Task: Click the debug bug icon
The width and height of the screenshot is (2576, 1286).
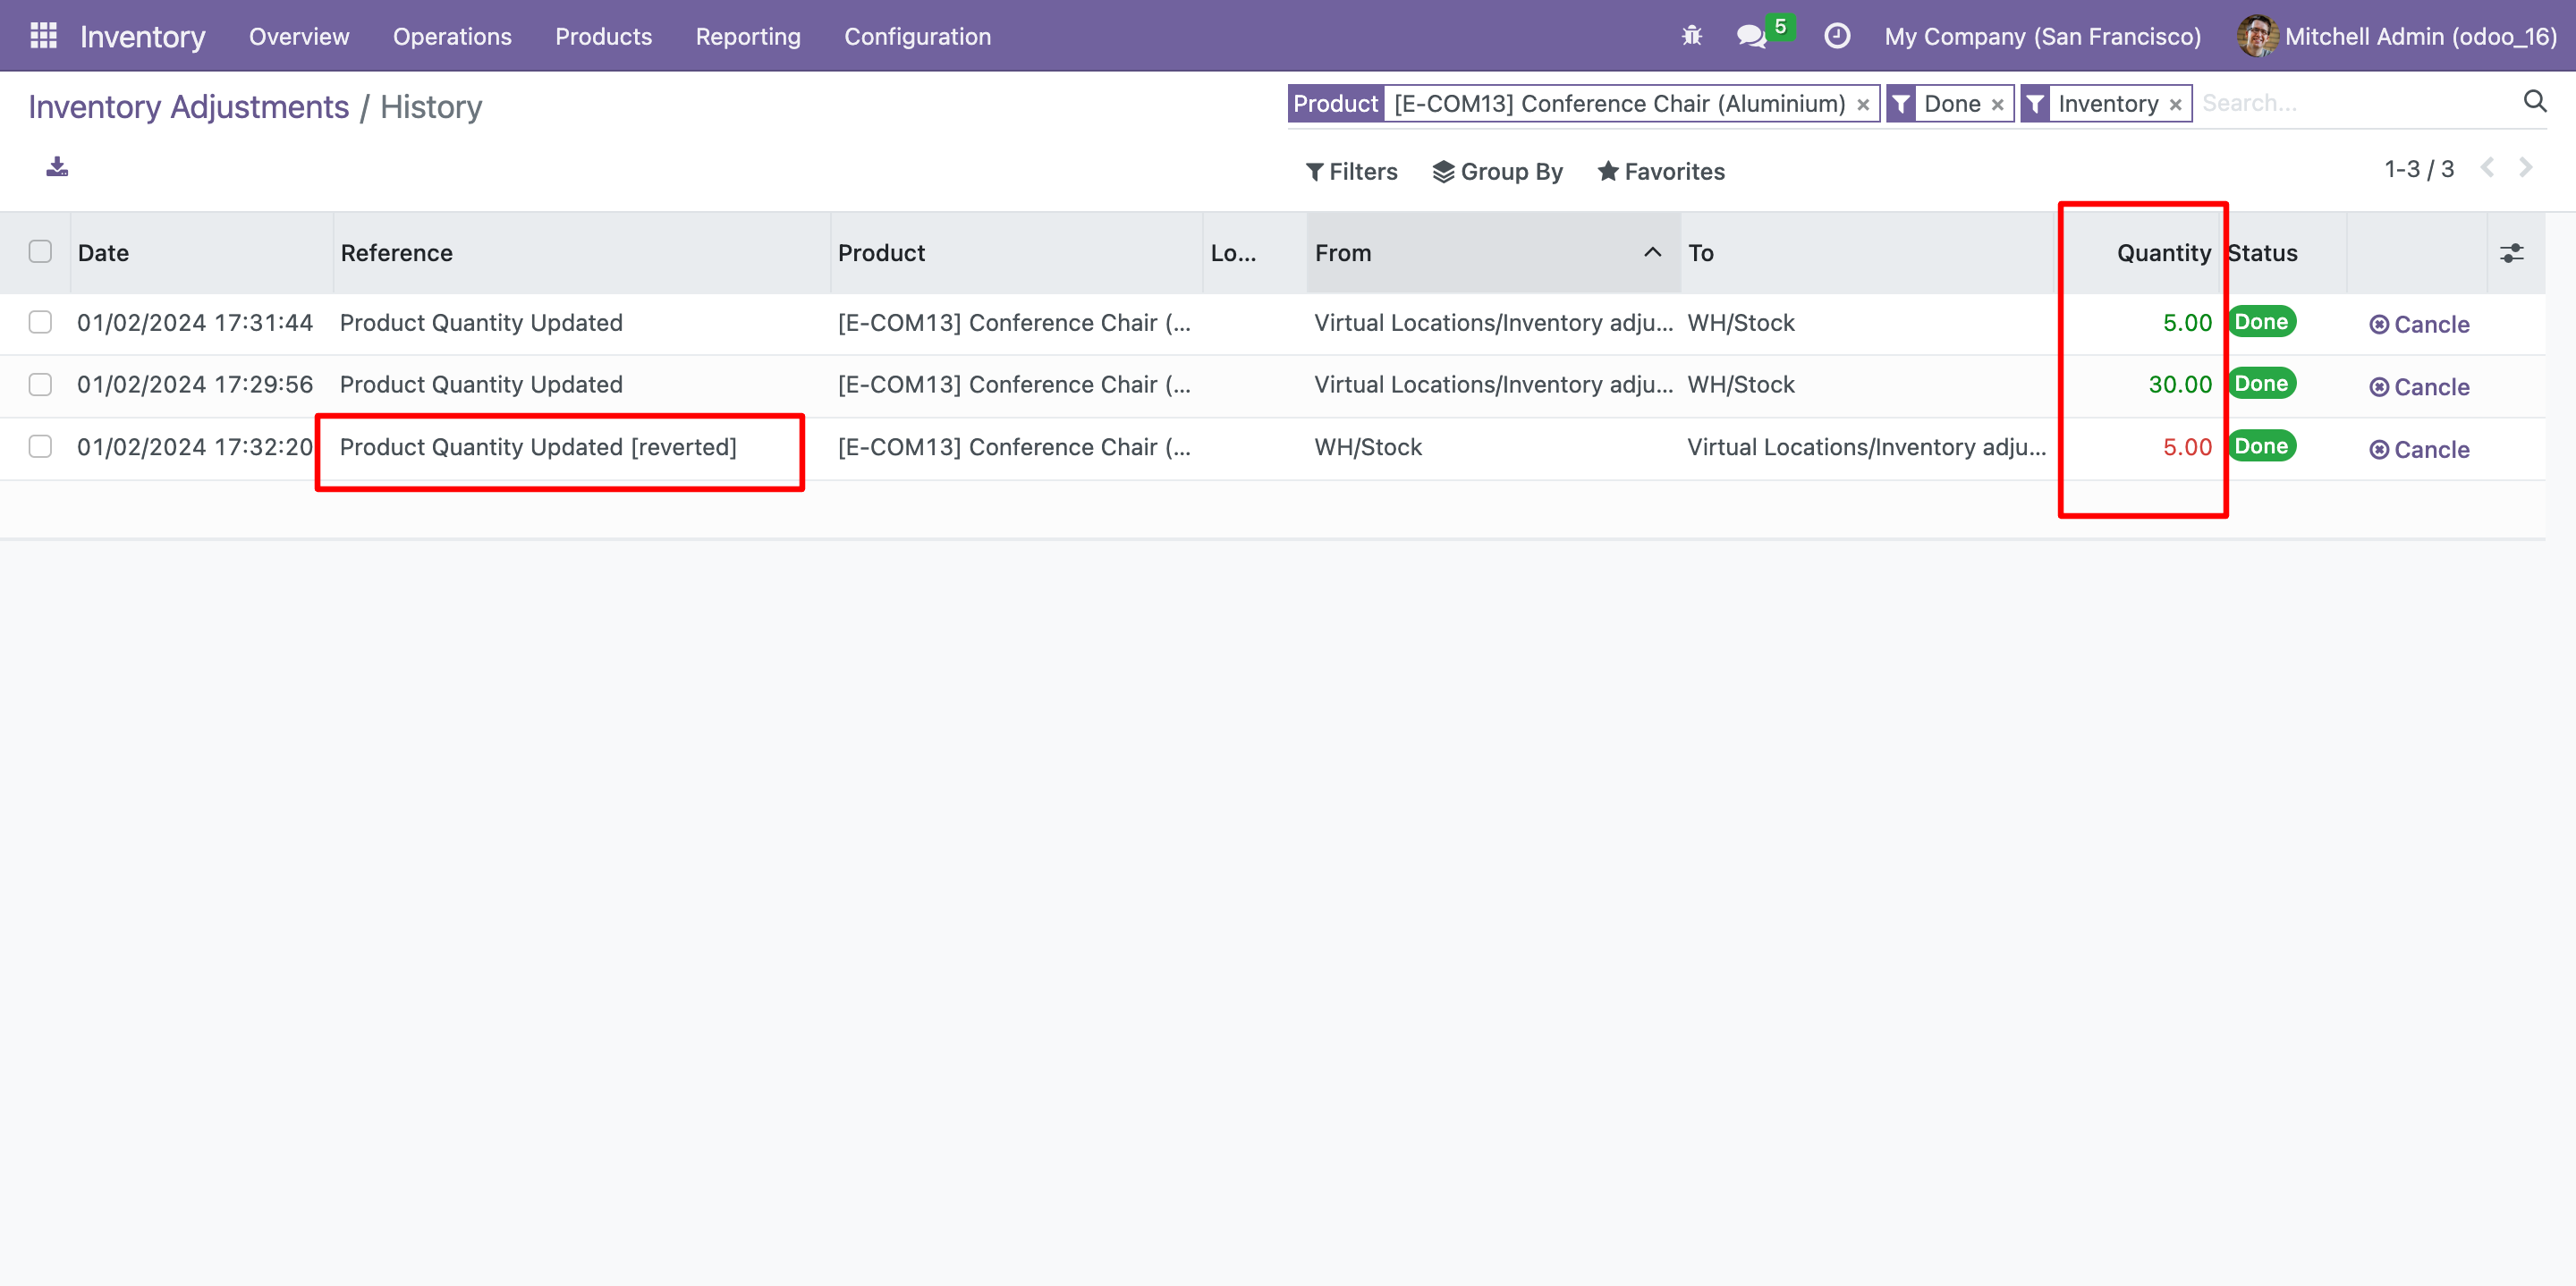Action: pos(1691,36)
